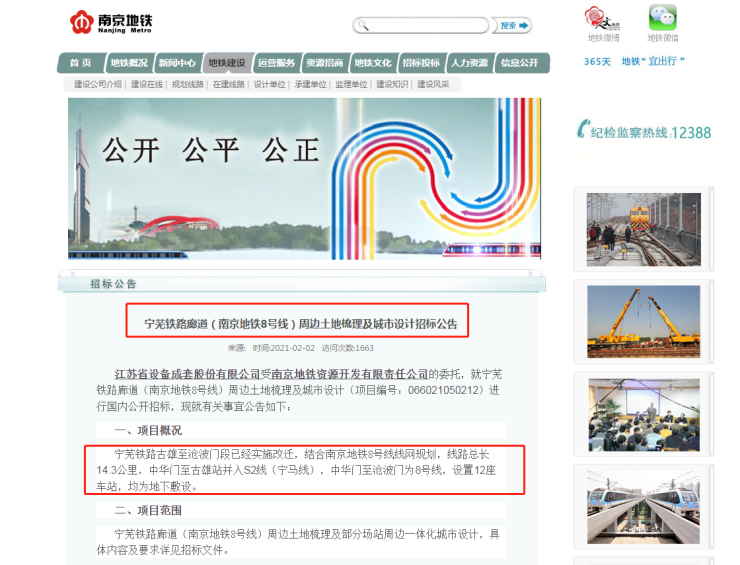Go to the 首页 home tab
This screenshot has width=740, height=565.
point(81,63)
